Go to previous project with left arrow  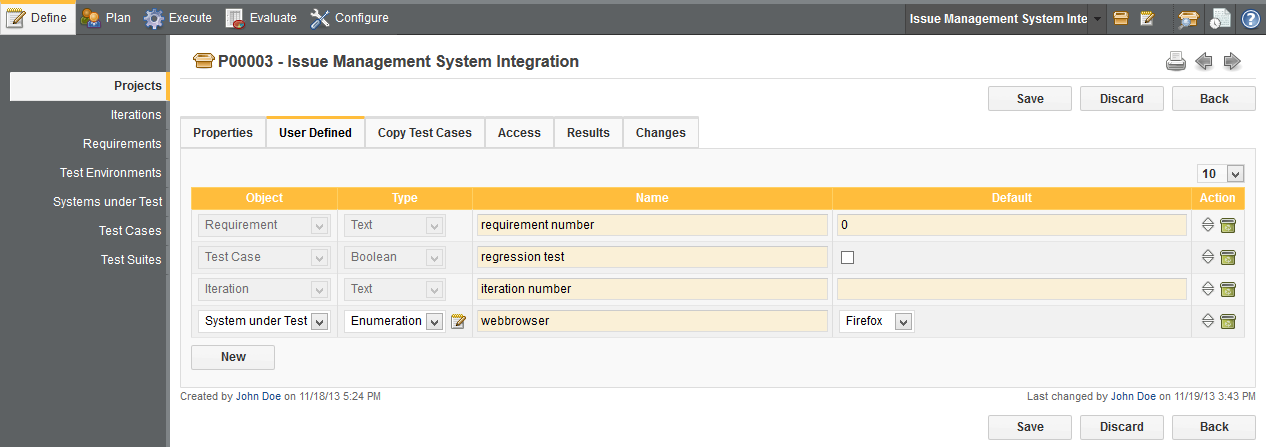(1204, 62)
